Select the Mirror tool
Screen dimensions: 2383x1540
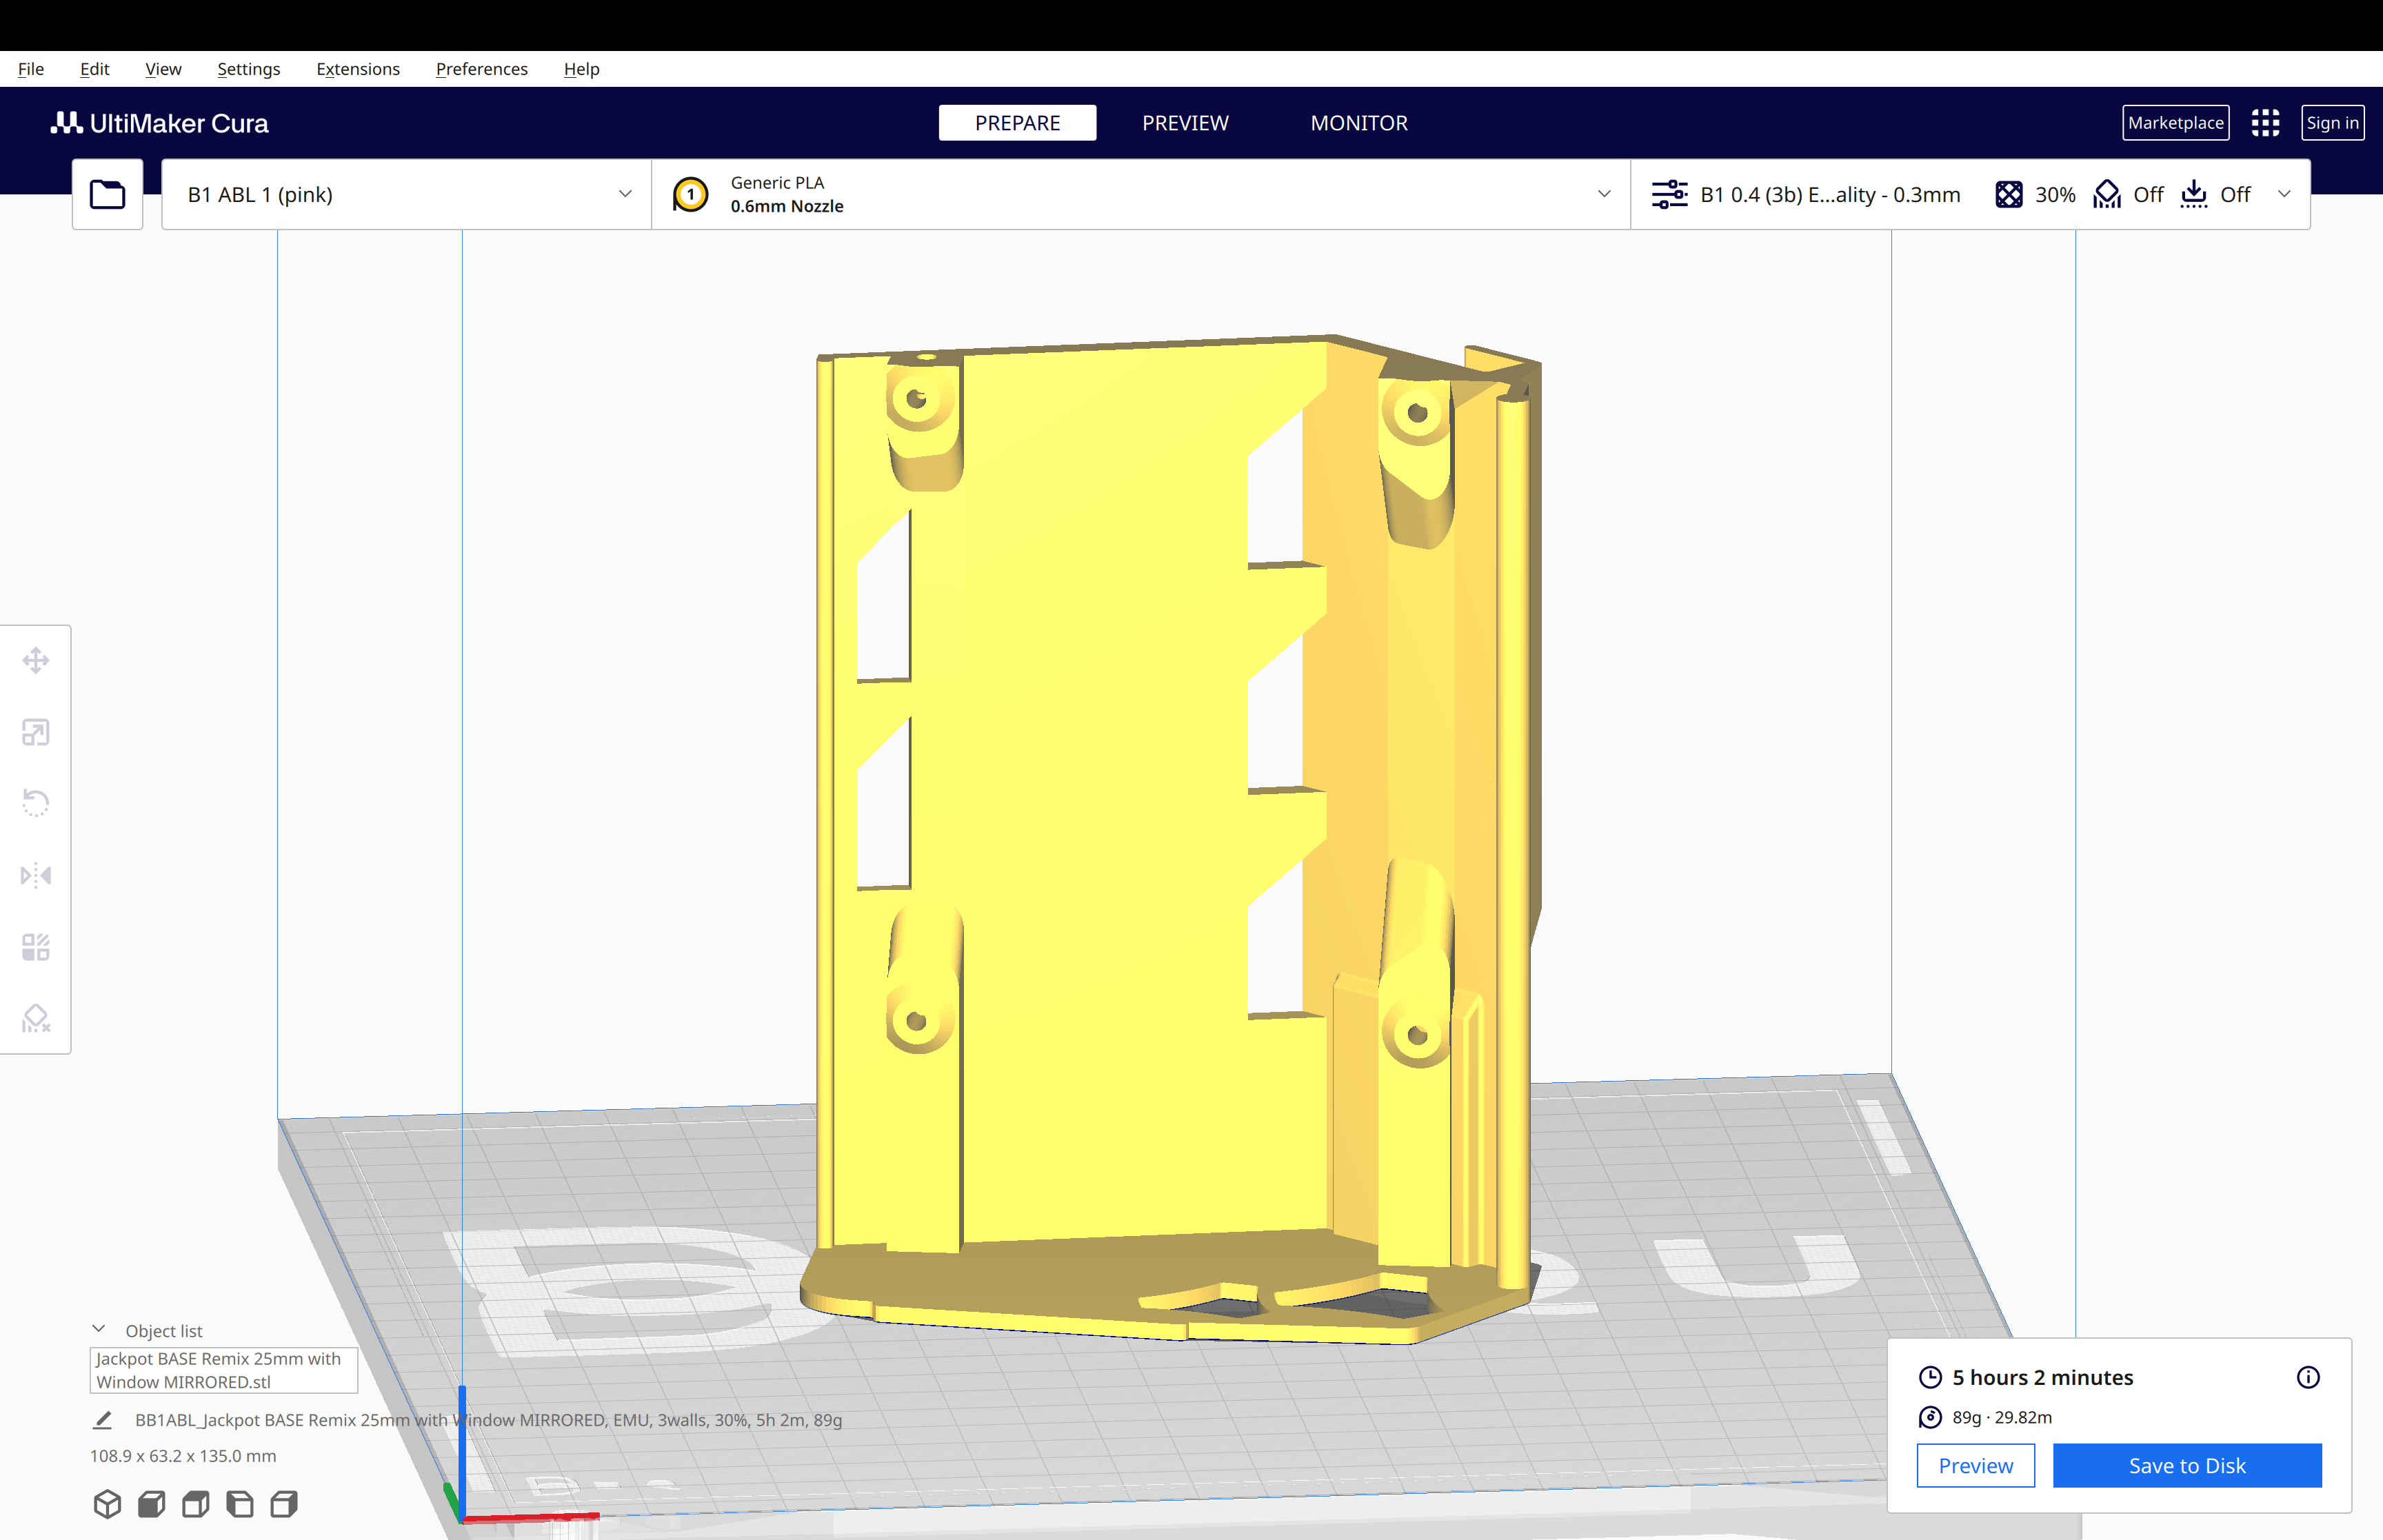coord(36,875)
